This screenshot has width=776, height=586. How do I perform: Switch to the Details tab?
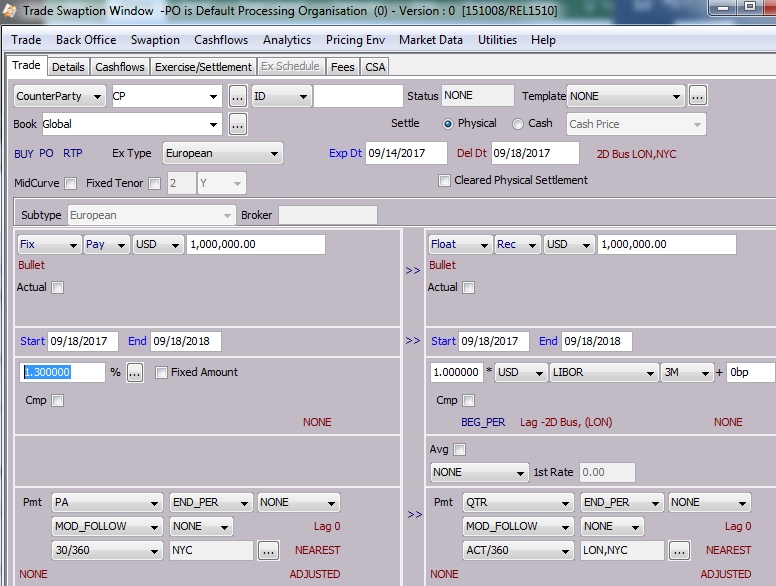pos(68,67)
